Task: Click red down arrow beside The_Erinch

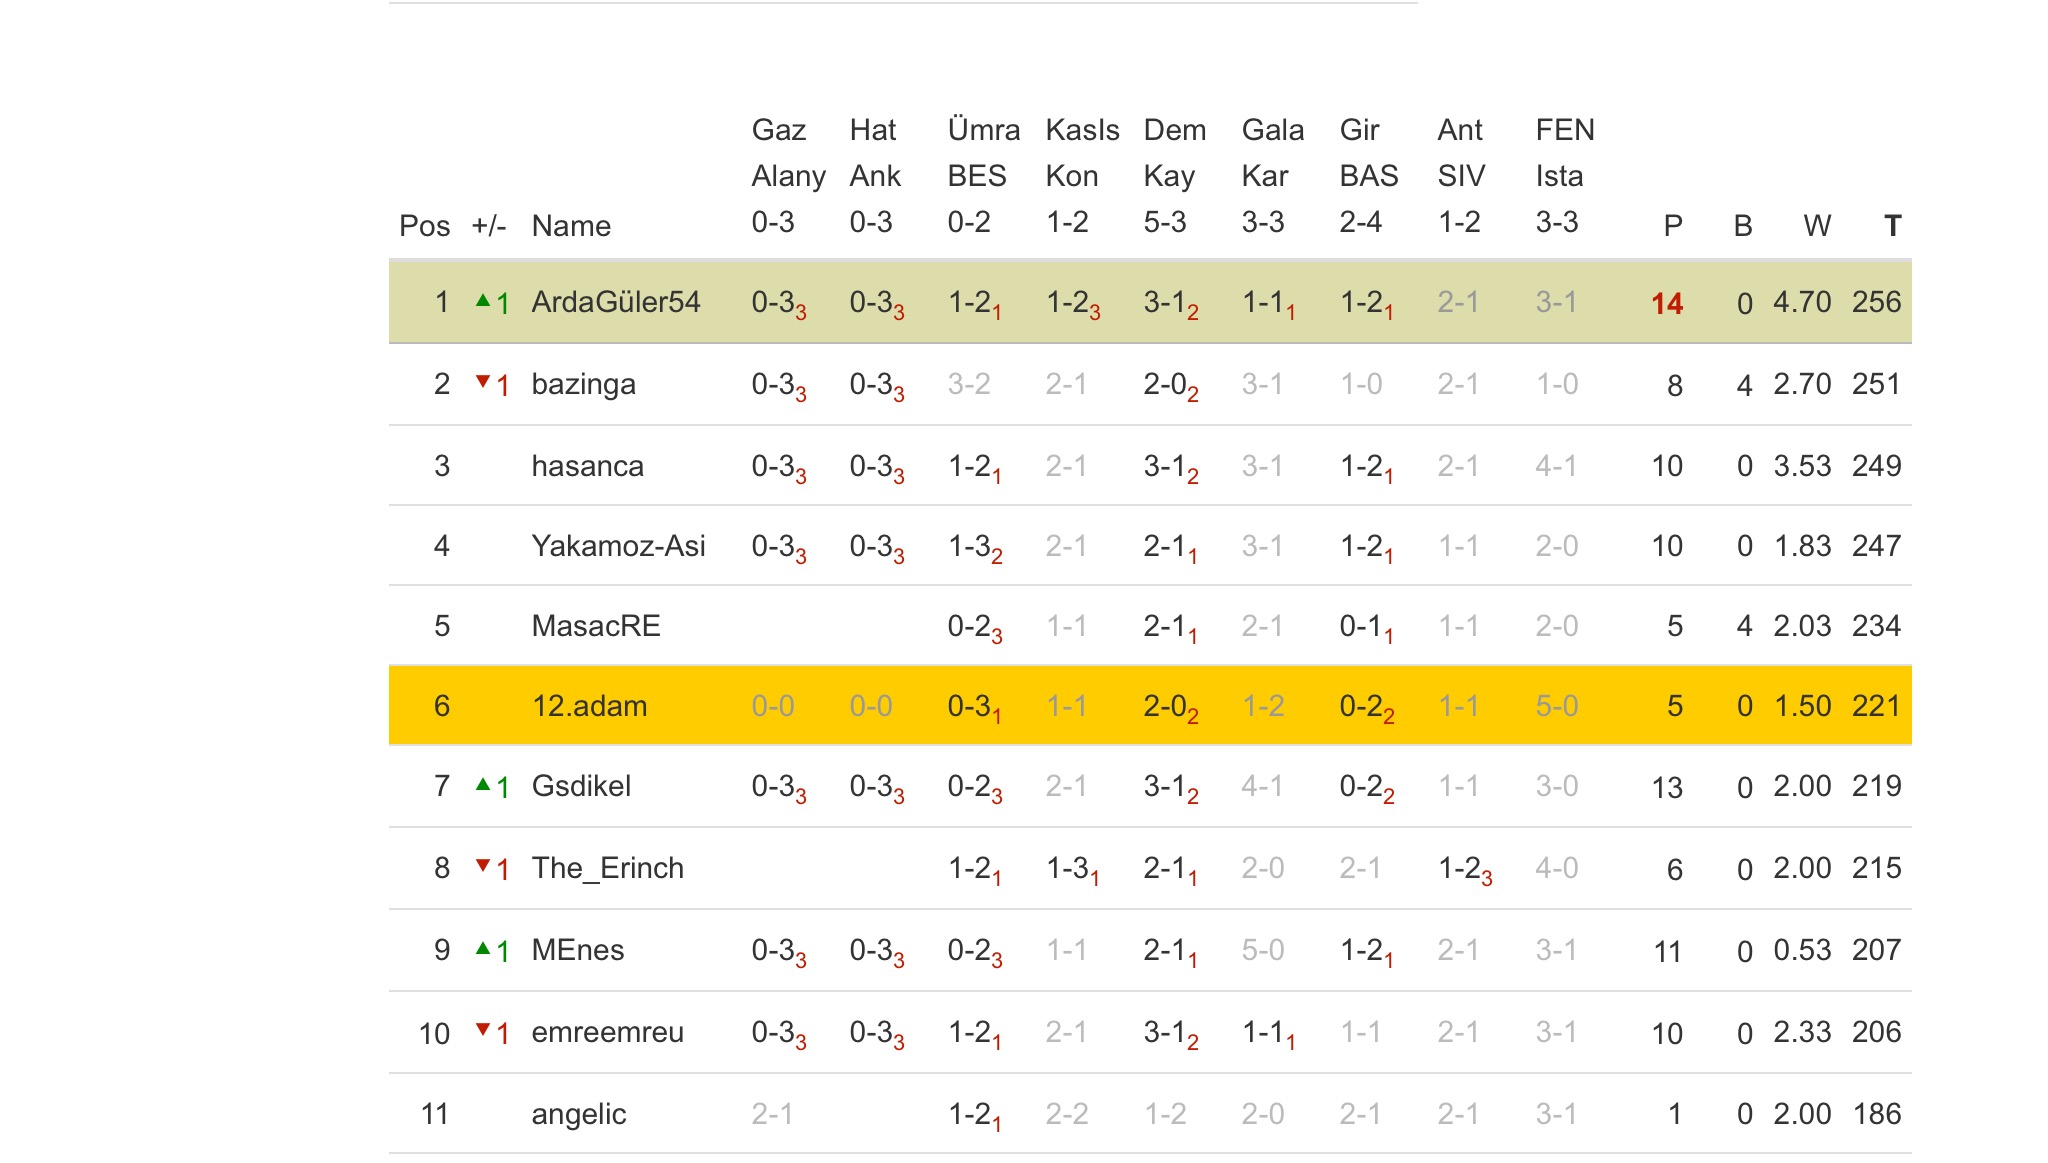Action: 484,866
